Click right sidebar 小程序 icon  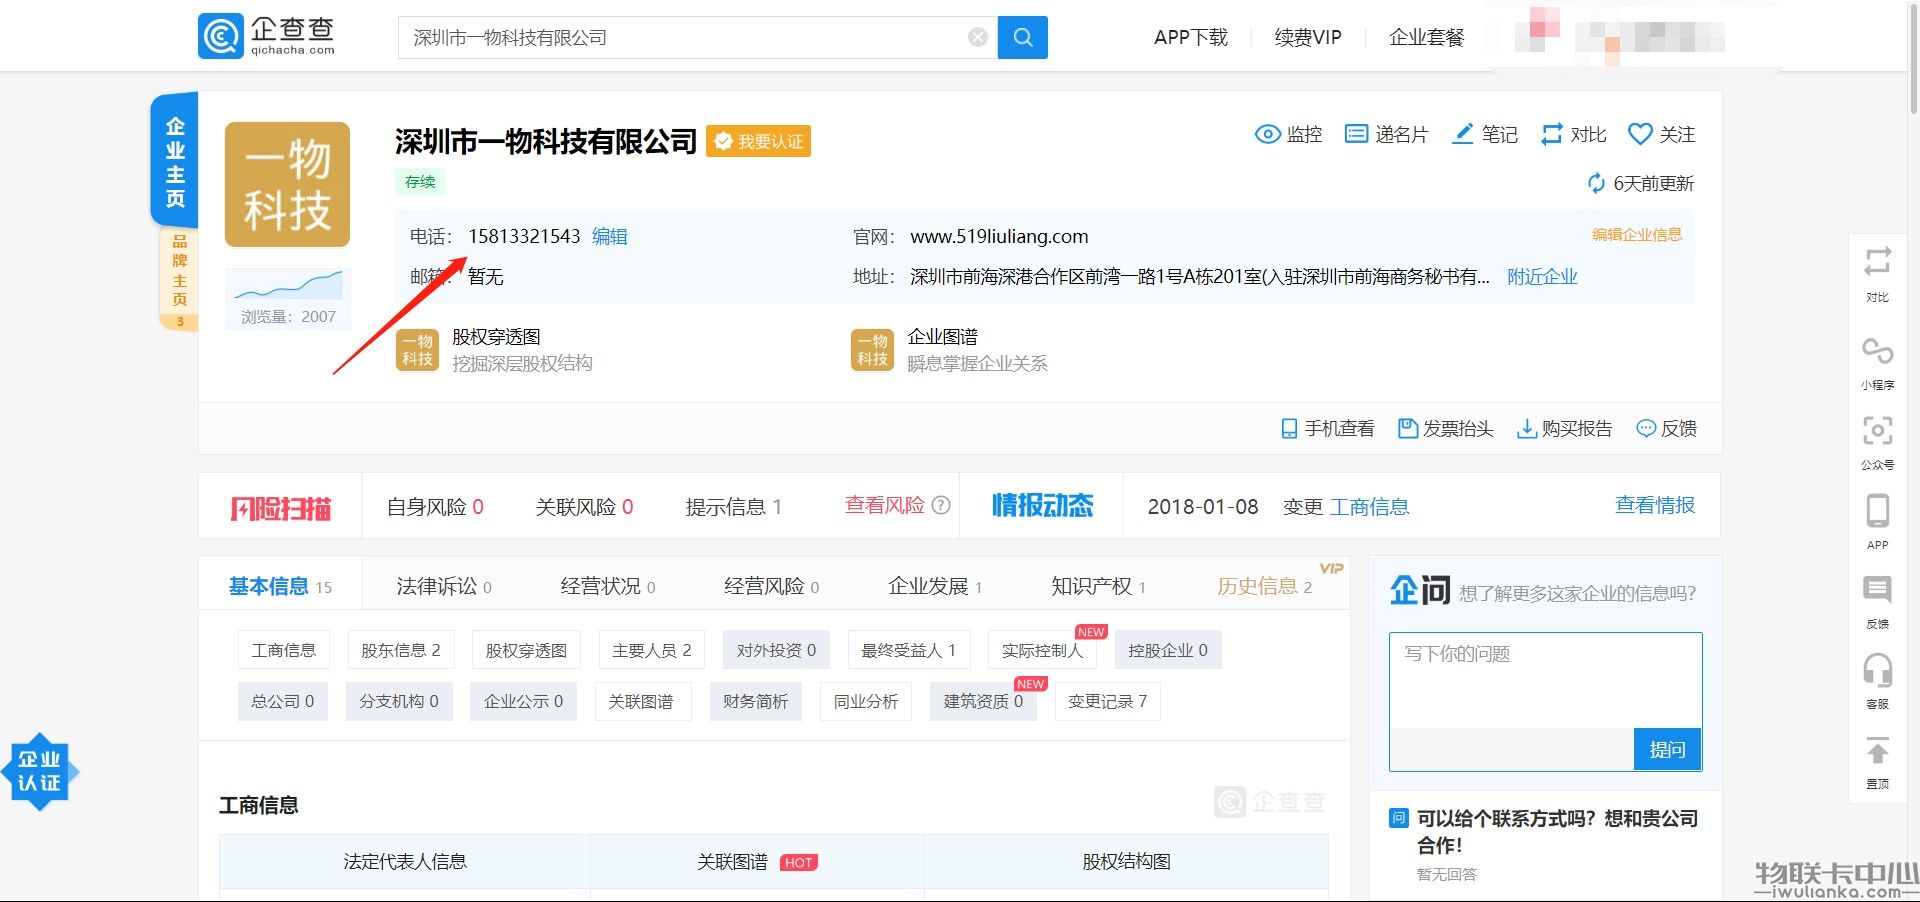(x=1877, y=351)
